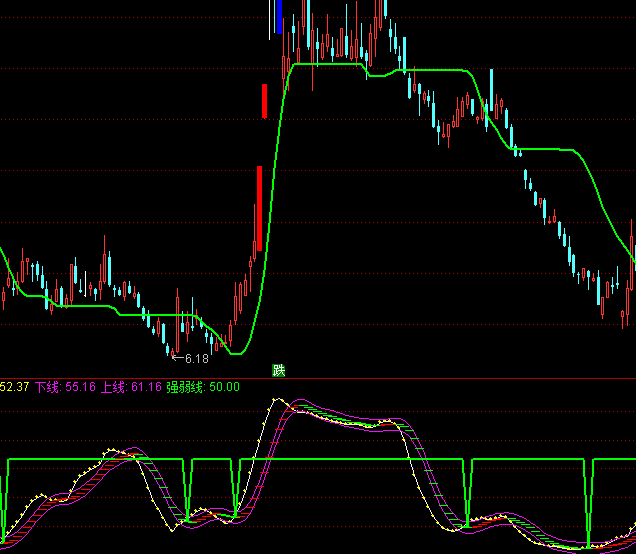Viewport: 636px width, 554px height.
Task: Click the green 跌 signal marker
Action: [279, 370]
